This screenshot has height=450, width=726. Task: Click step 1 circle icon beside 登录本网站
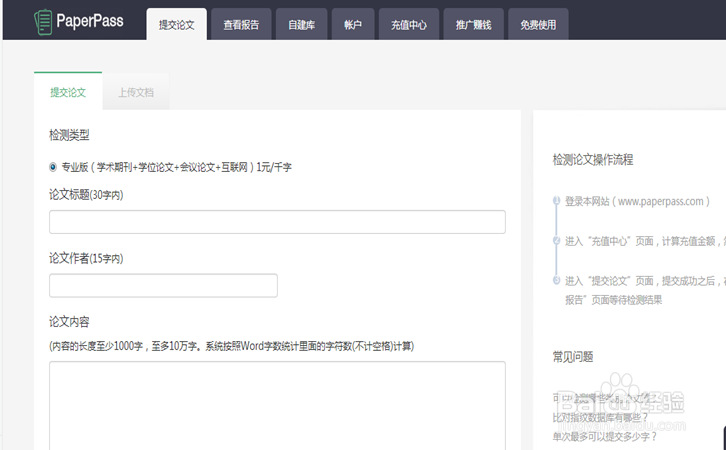[x=557, y=200]
